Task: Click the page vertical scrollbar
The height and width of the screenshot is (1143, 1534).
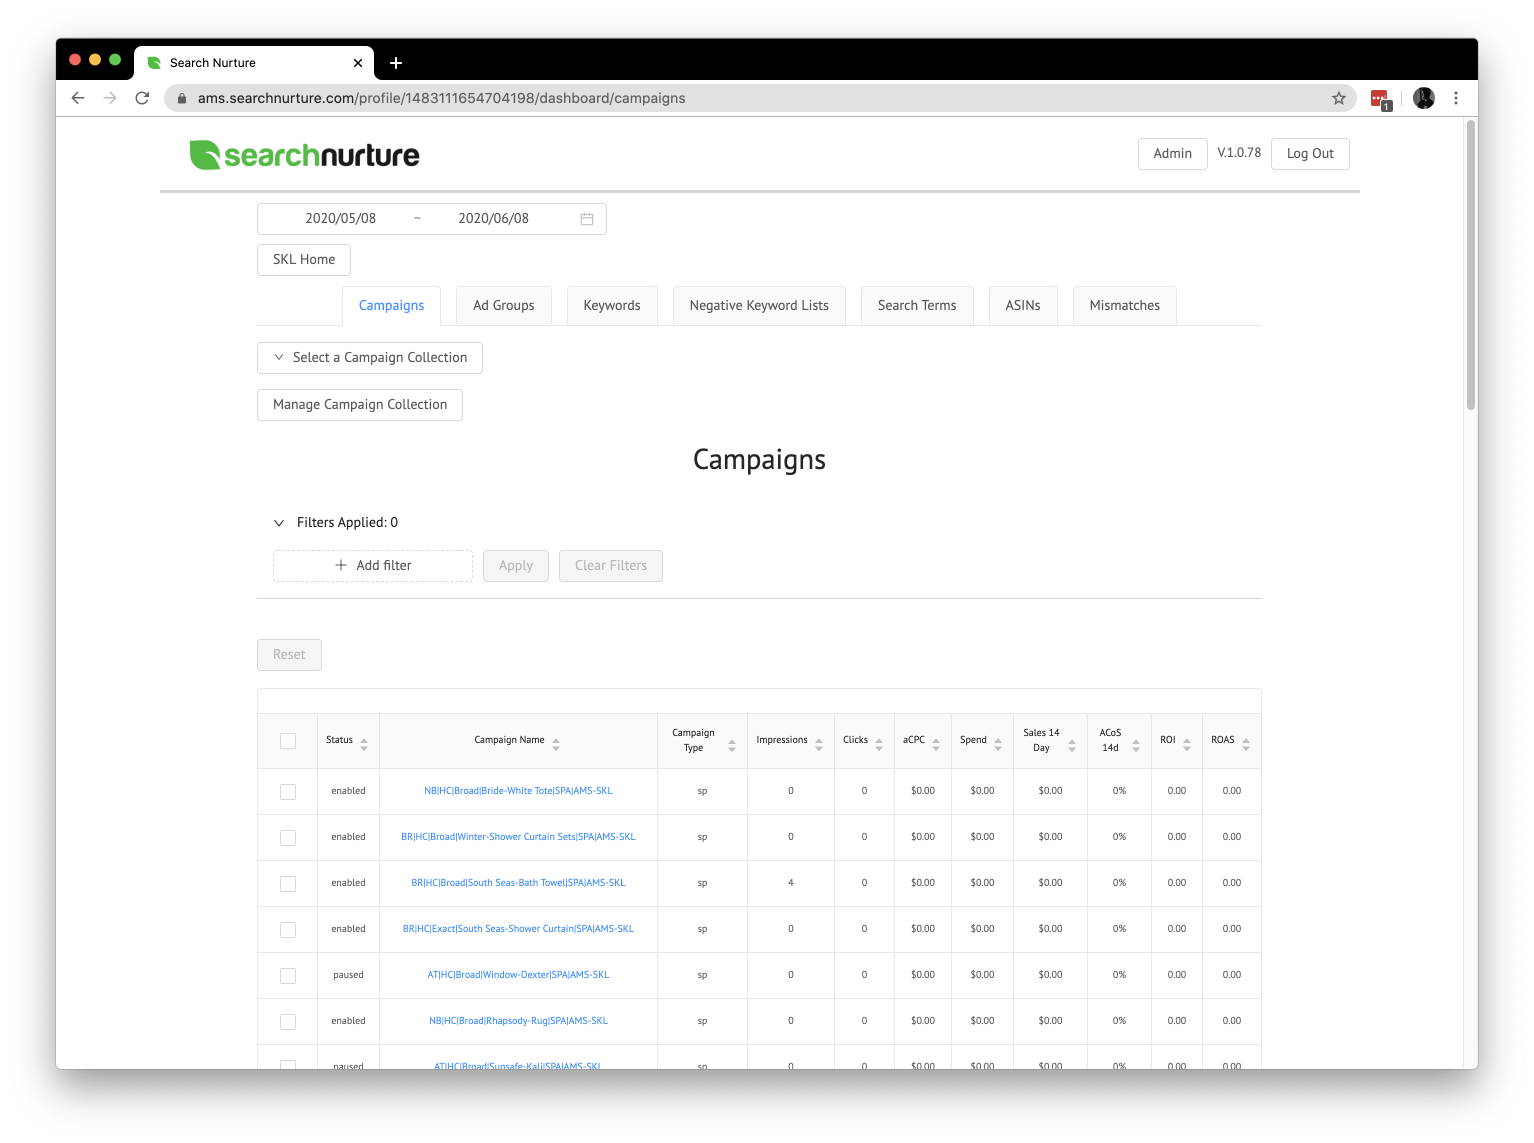Action: (1470, 265)
